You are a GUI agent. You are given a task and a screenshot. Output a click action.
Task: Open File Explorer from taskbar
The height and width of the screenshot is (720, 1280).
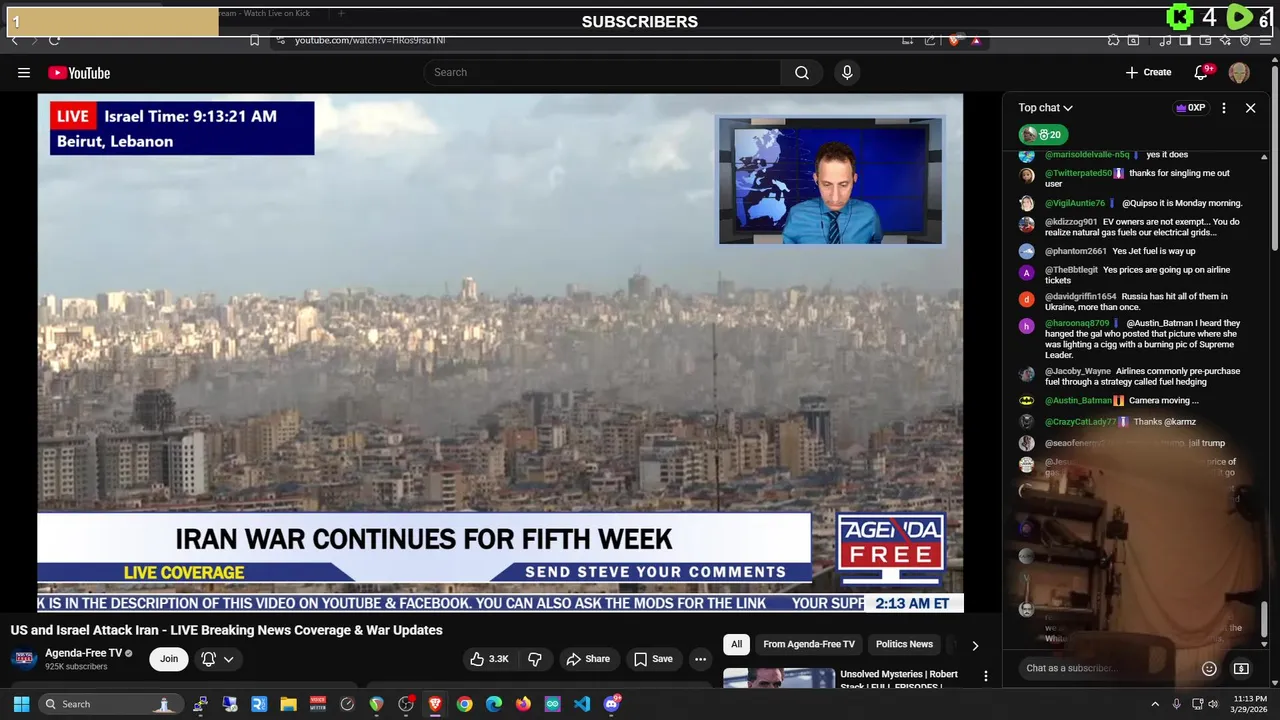tap(288, 704)
